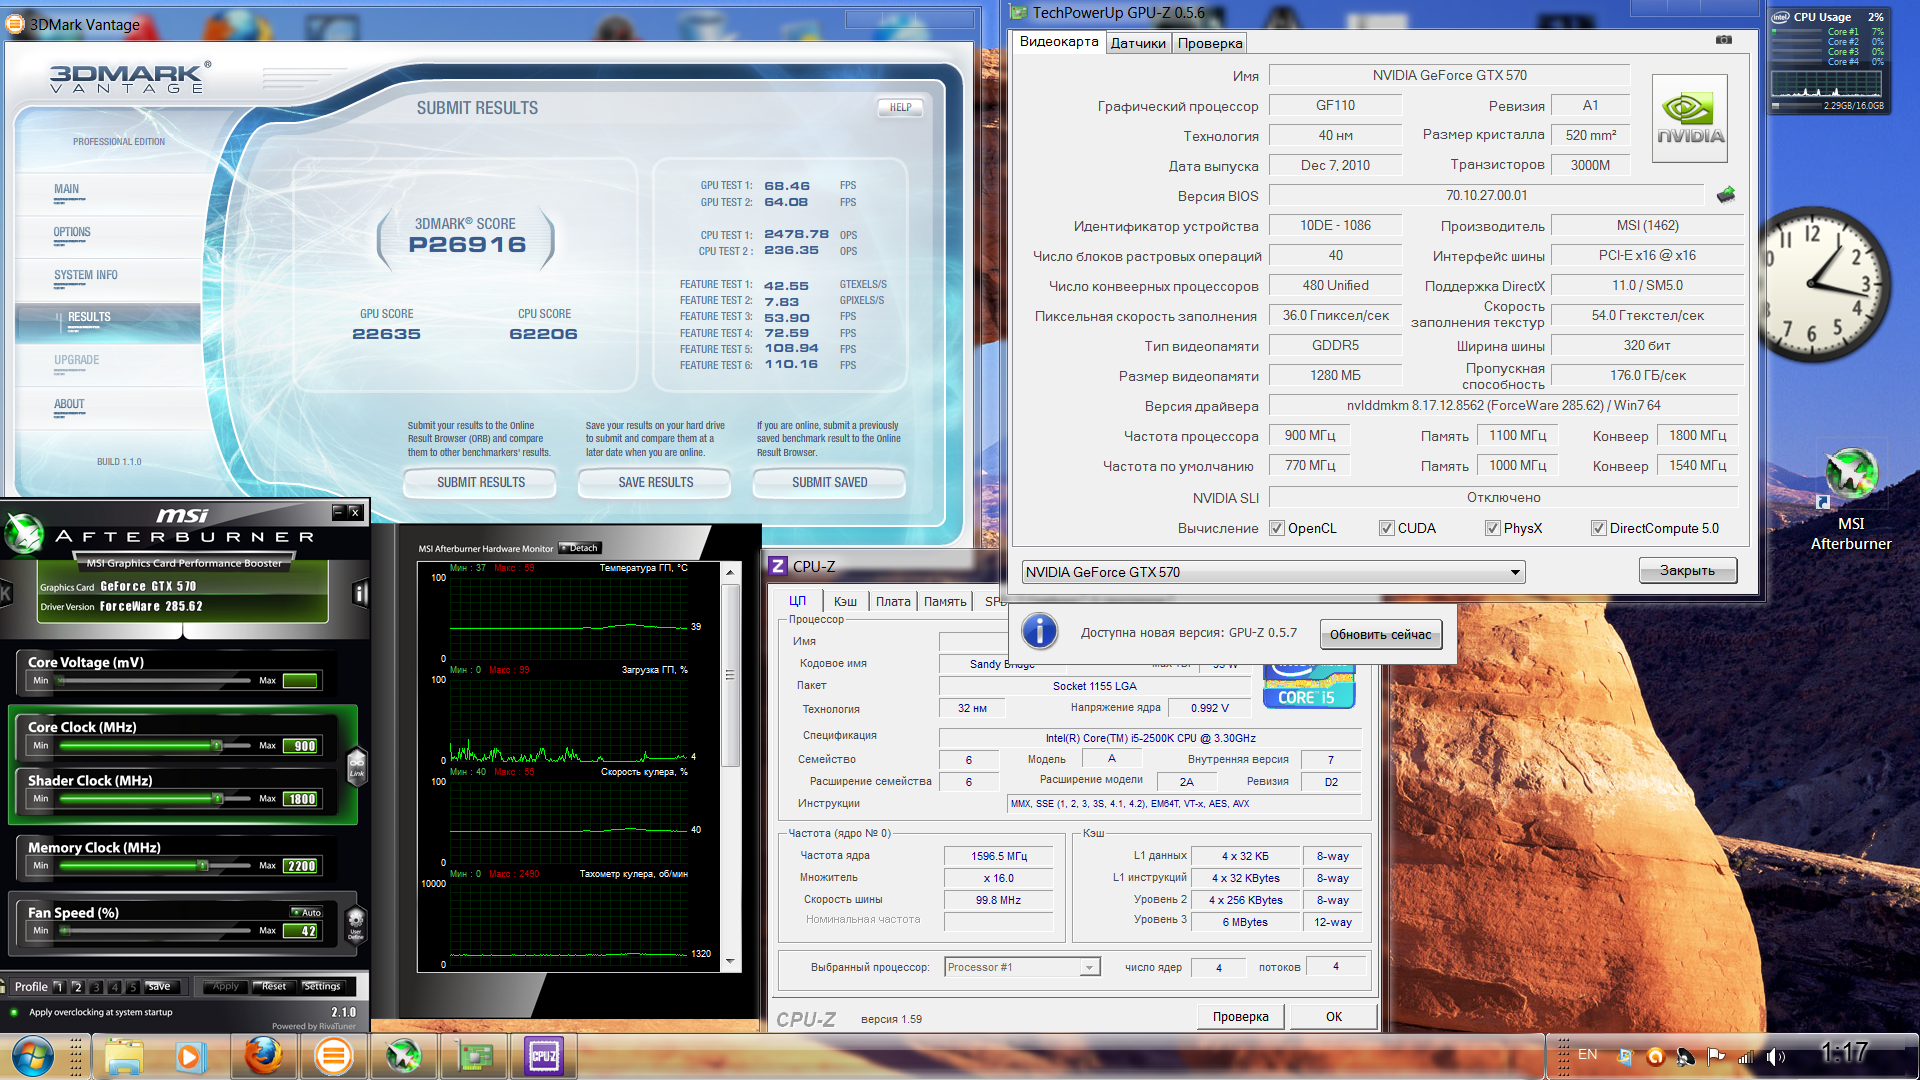Click the Afterburner Settings button
1920x1080 pixels.
[x=322, y=986]
